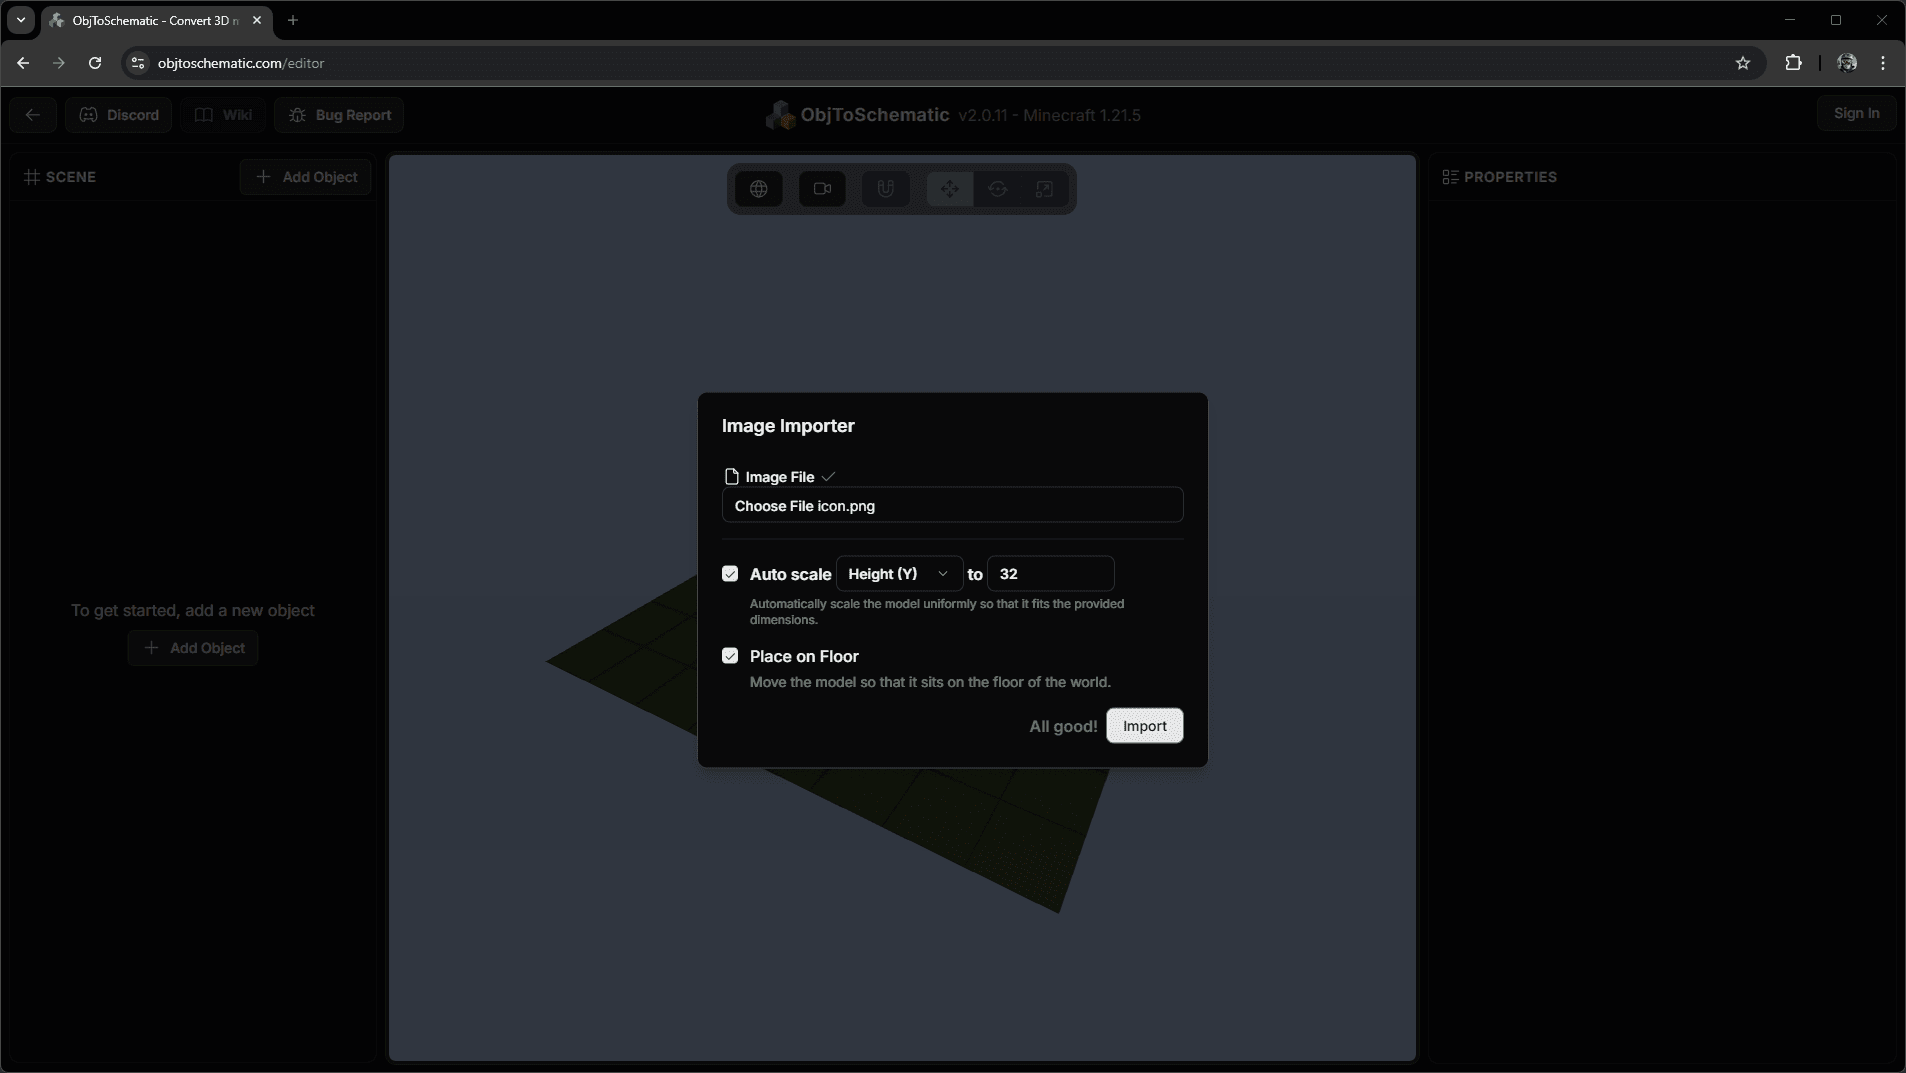Click the editor back arrow button
Image resolution: width=1906 pixels, height=1073 pixels.
pos(33,115)
